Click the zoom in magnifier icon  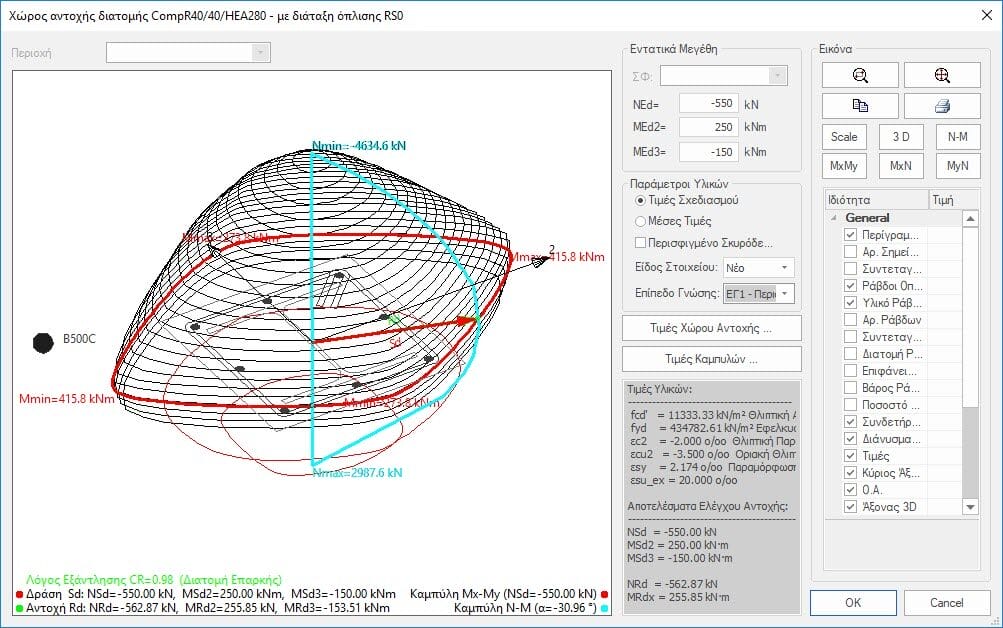pyautogui.click(x=941, y=75)
